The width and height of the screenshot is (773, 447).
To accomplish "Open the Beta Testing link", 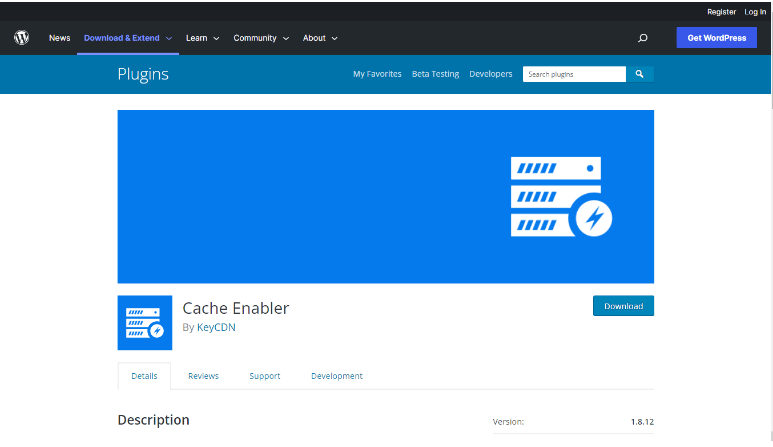I will point(435,74).
